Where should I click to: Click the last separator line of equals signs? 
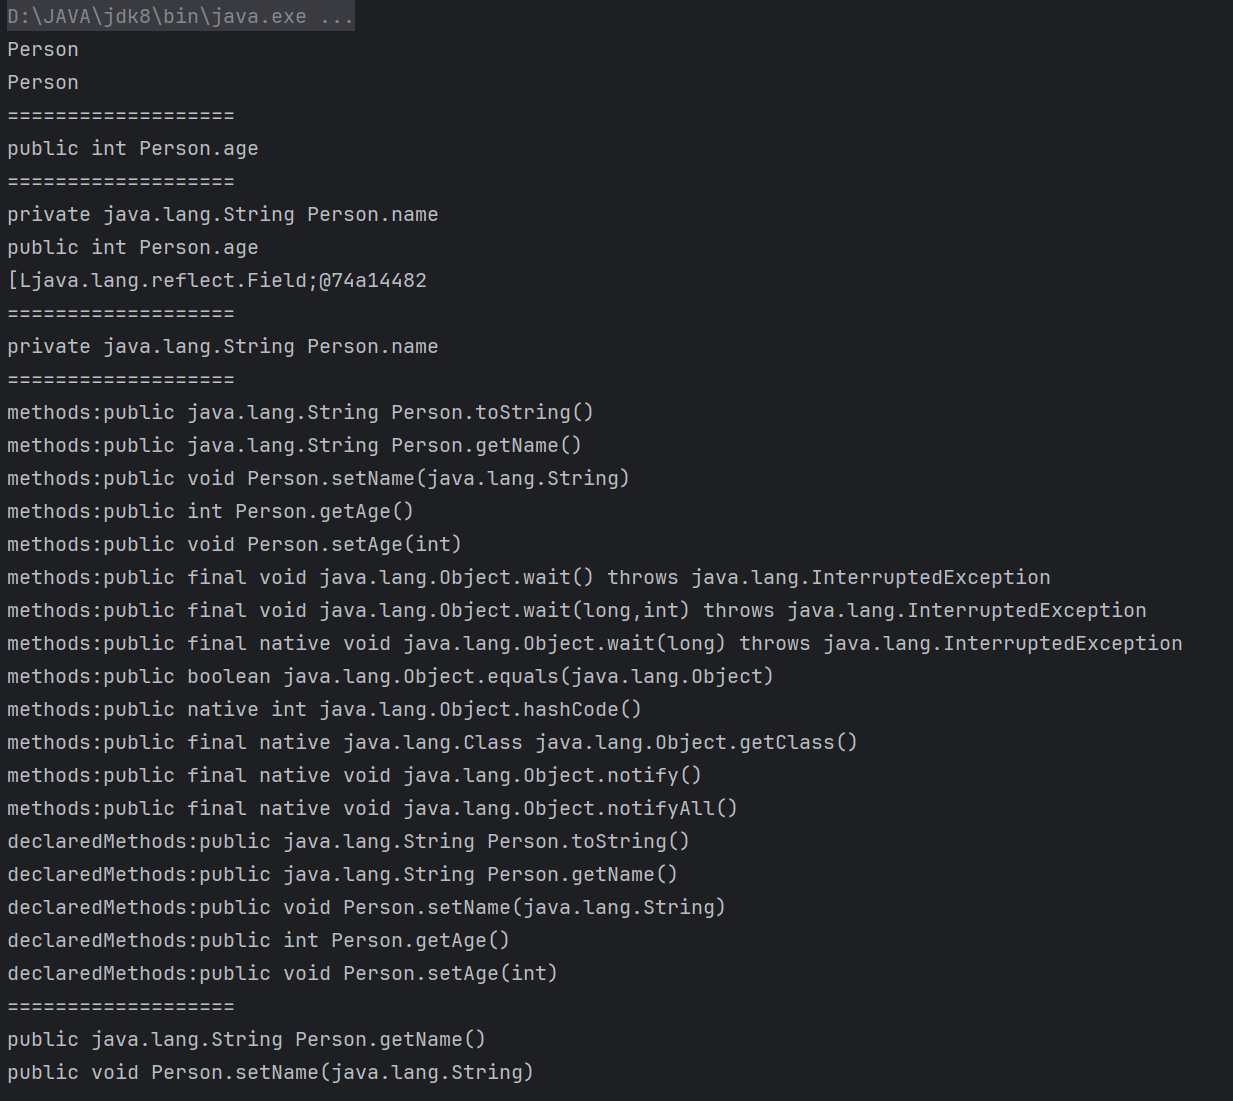(x=121, y=1007)
